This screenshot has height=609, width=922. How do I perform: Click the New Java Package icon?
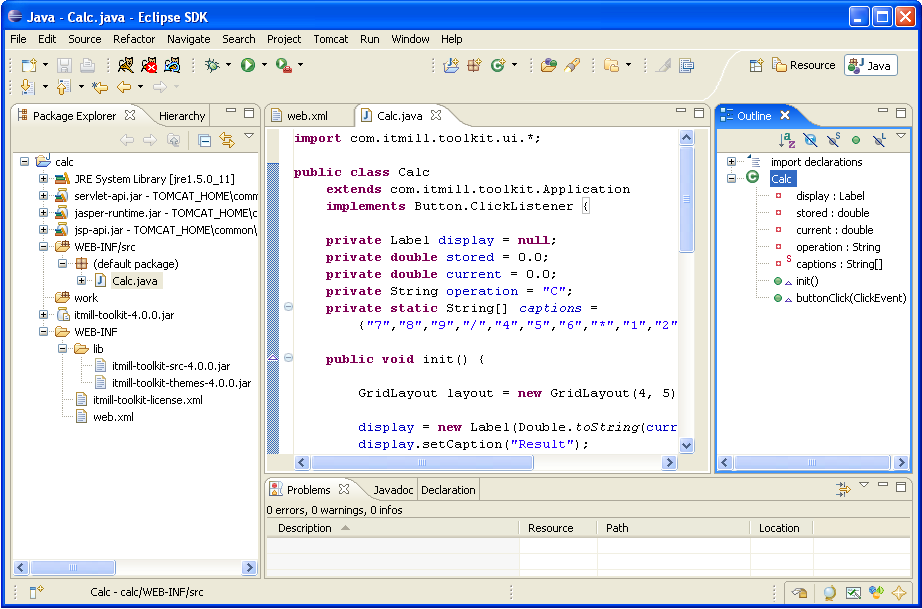[474, 65]
